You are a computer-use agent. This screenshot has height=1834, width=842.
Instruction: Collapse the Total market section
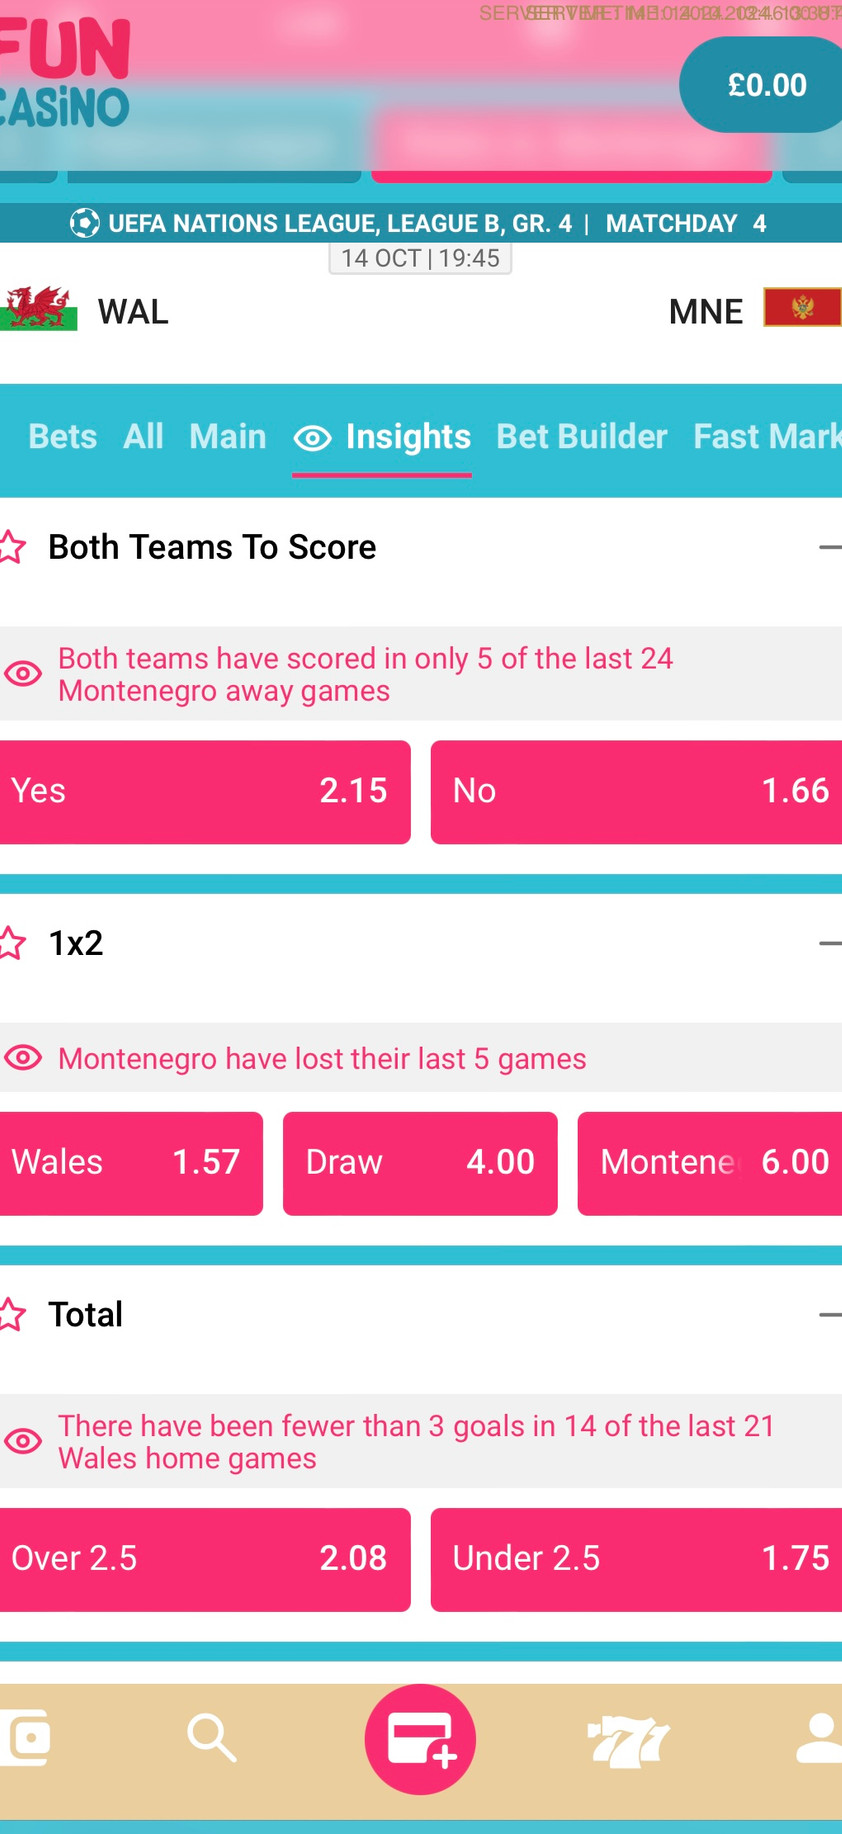click(829, 1314)
